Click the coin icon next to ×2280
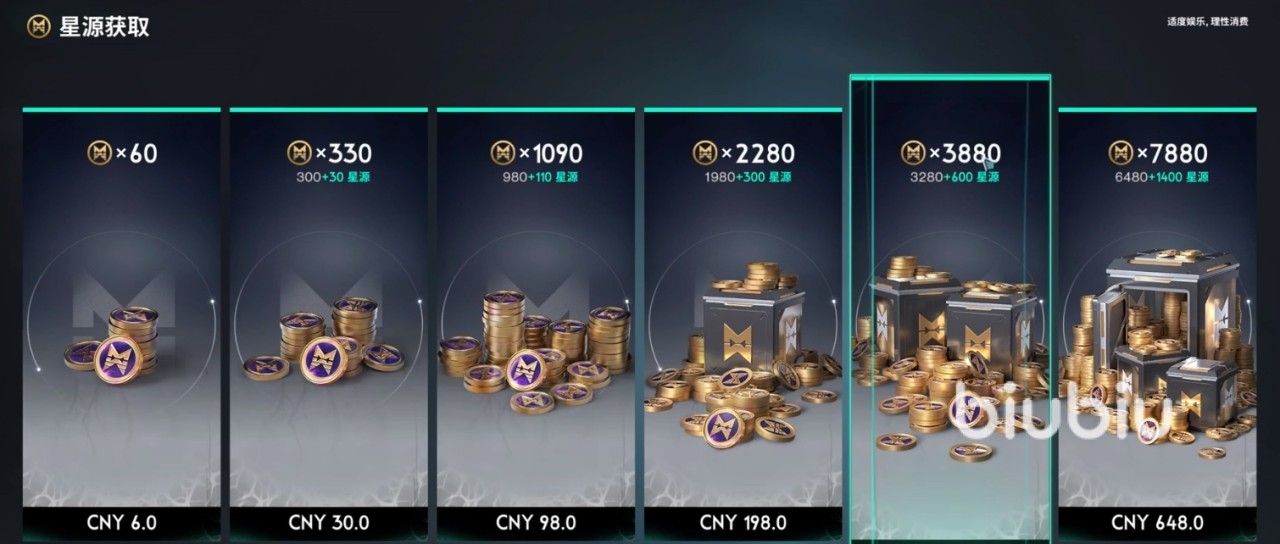 coord(705,153)
